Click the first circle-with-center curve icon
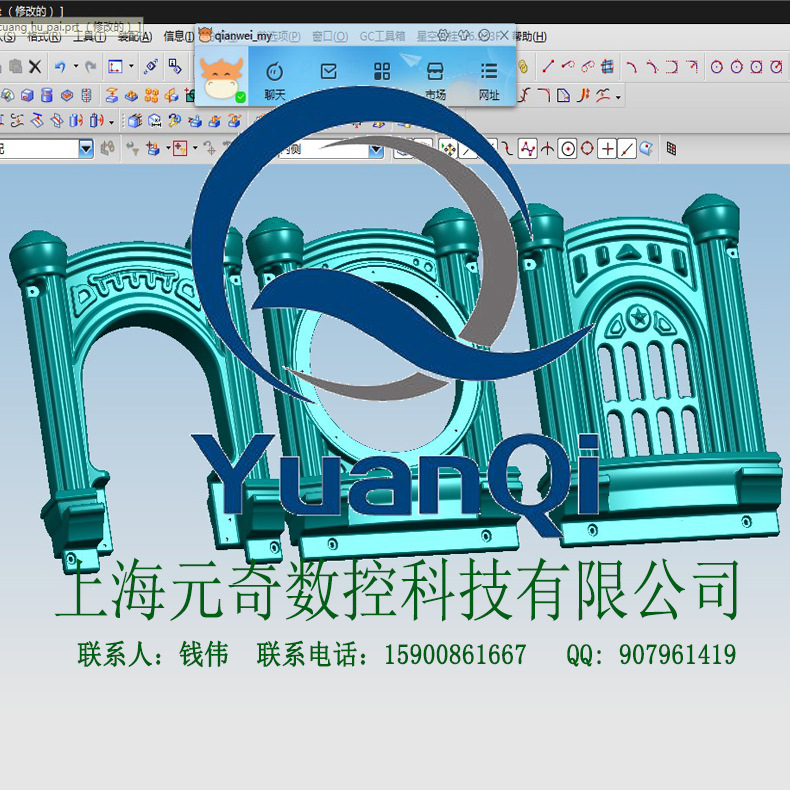Viewport: 790px width, 790px height. (716, 67)
